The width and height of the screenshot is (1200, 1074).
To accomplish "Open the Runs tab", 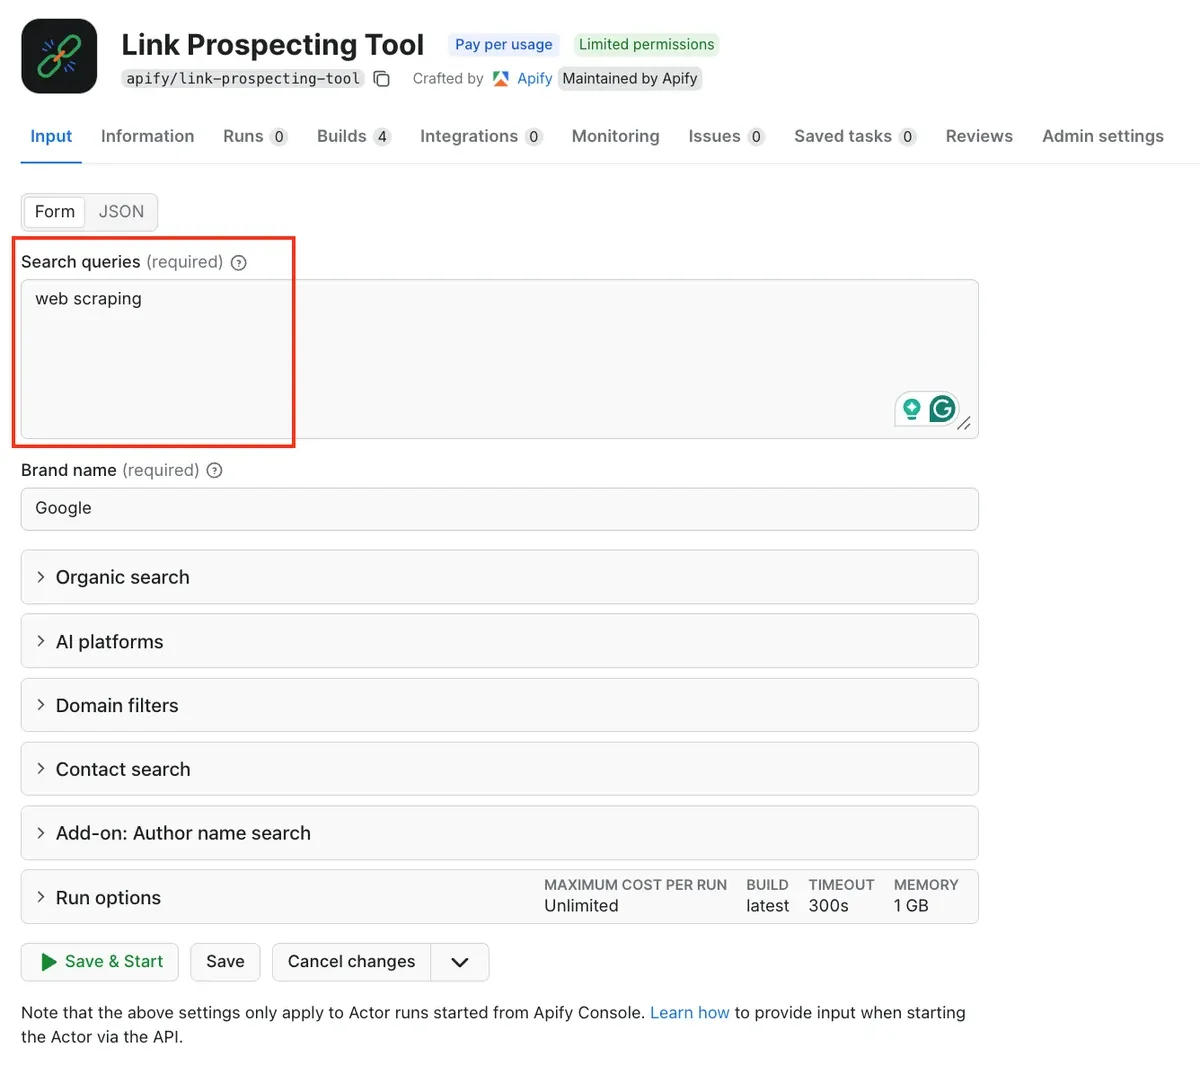I will point(255,137).
